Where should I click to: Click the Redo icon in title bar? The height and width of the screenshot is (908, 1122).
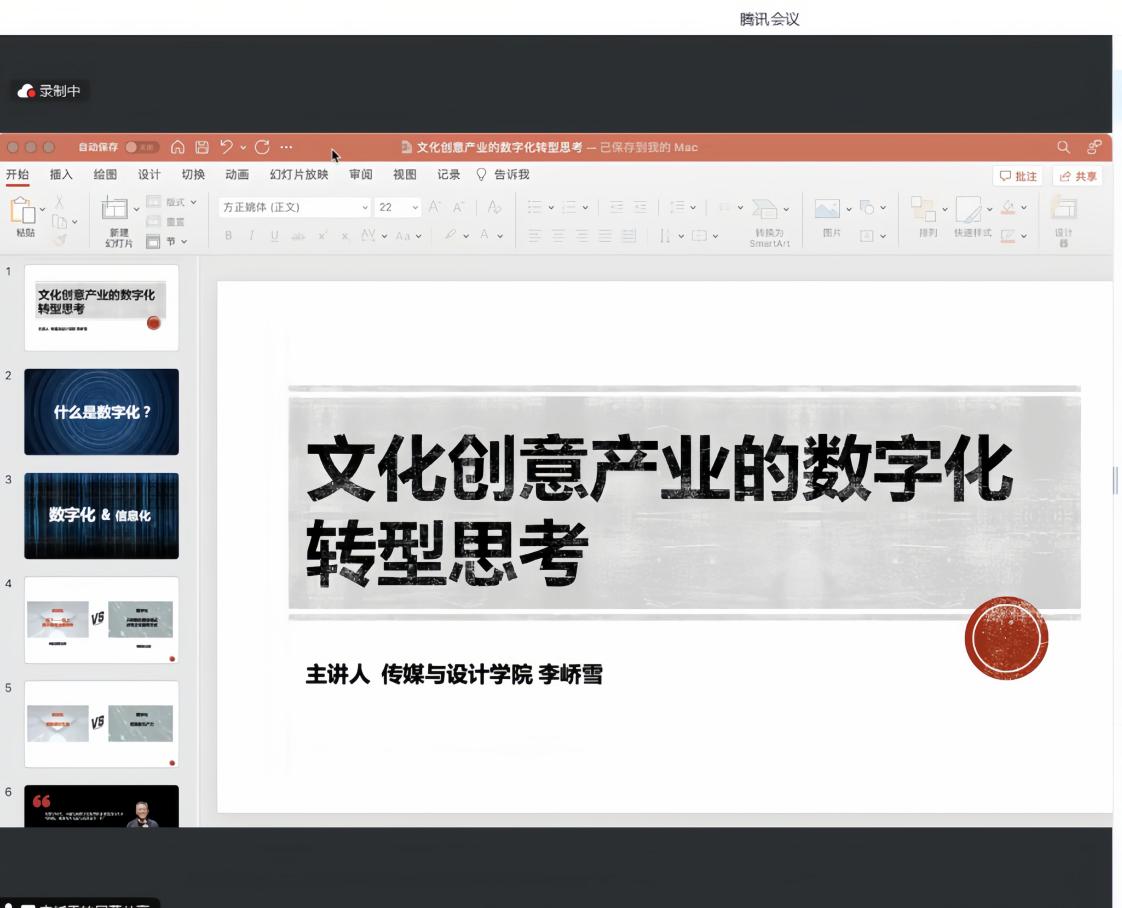point(262,148)
